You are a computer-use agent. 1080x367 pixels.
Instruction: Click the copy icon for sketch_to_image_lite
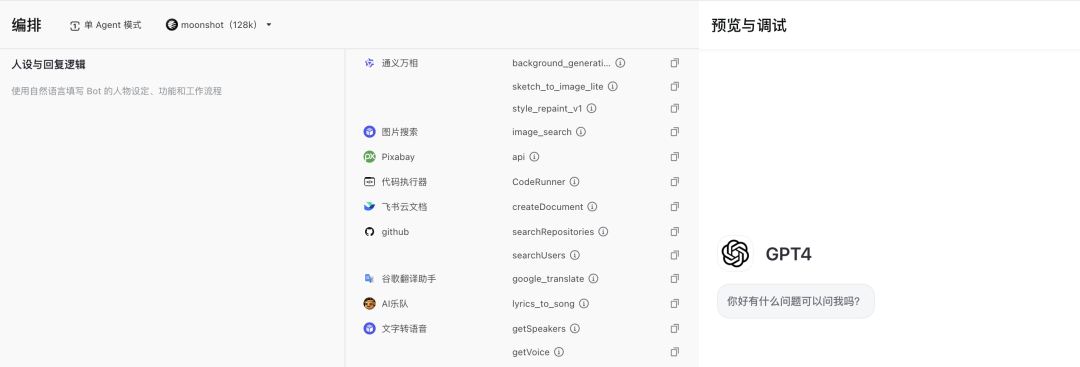675,86
